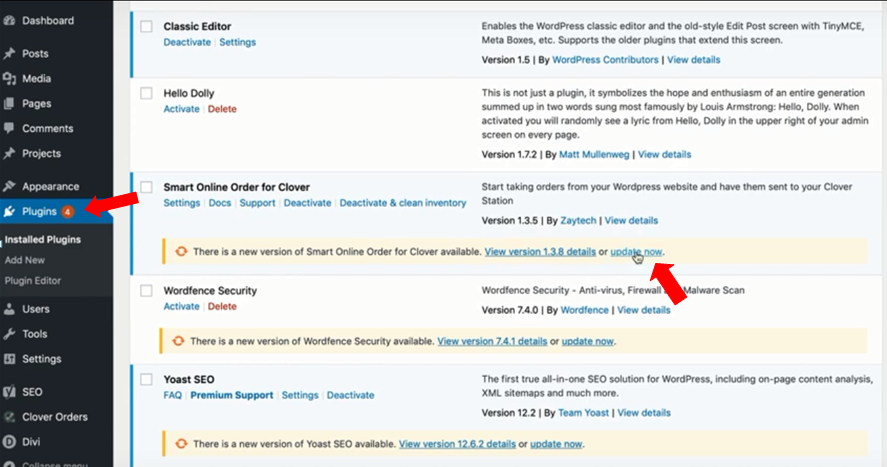887x467 pixels.
Task: Open Projects menu item
Action: 41,153
